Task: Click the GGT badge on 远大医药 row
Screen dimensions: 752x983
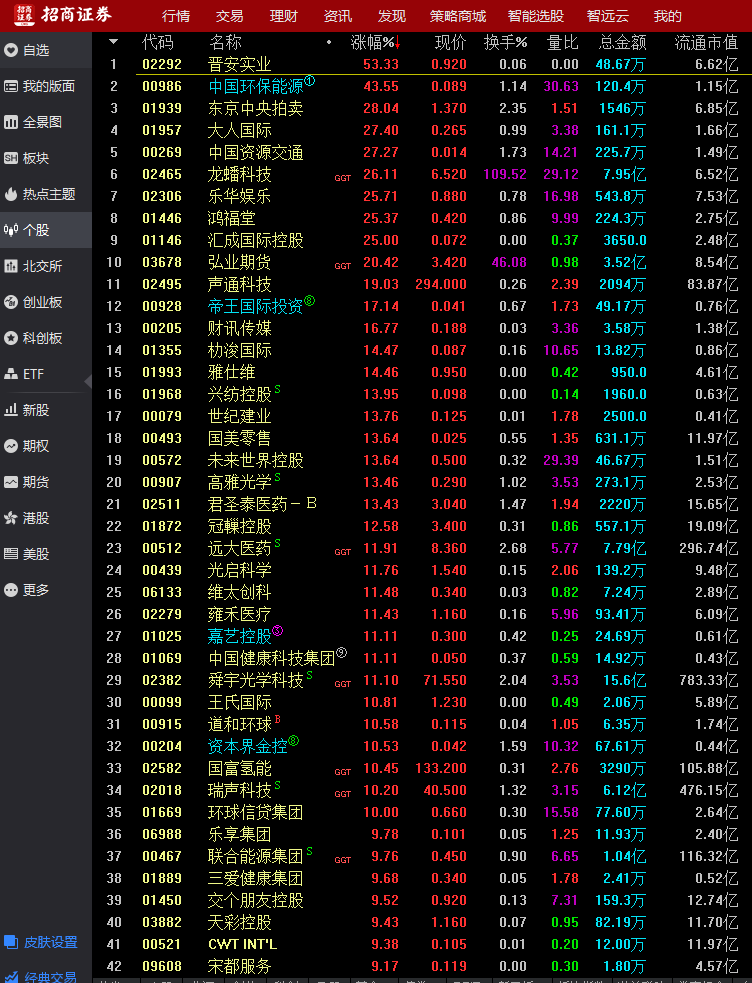Action: [343, 552]
